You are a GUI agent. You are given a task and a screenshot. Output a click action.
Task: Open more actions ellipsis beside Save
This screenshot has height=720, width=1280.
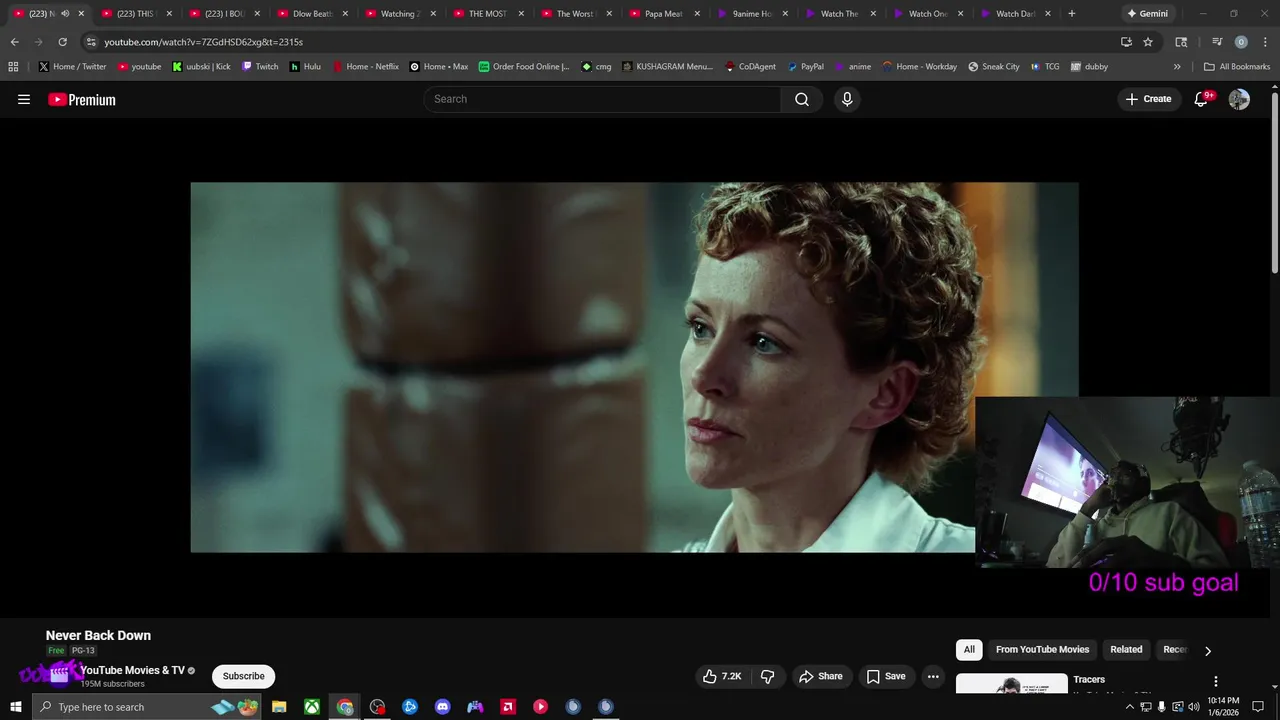(933, 676)
